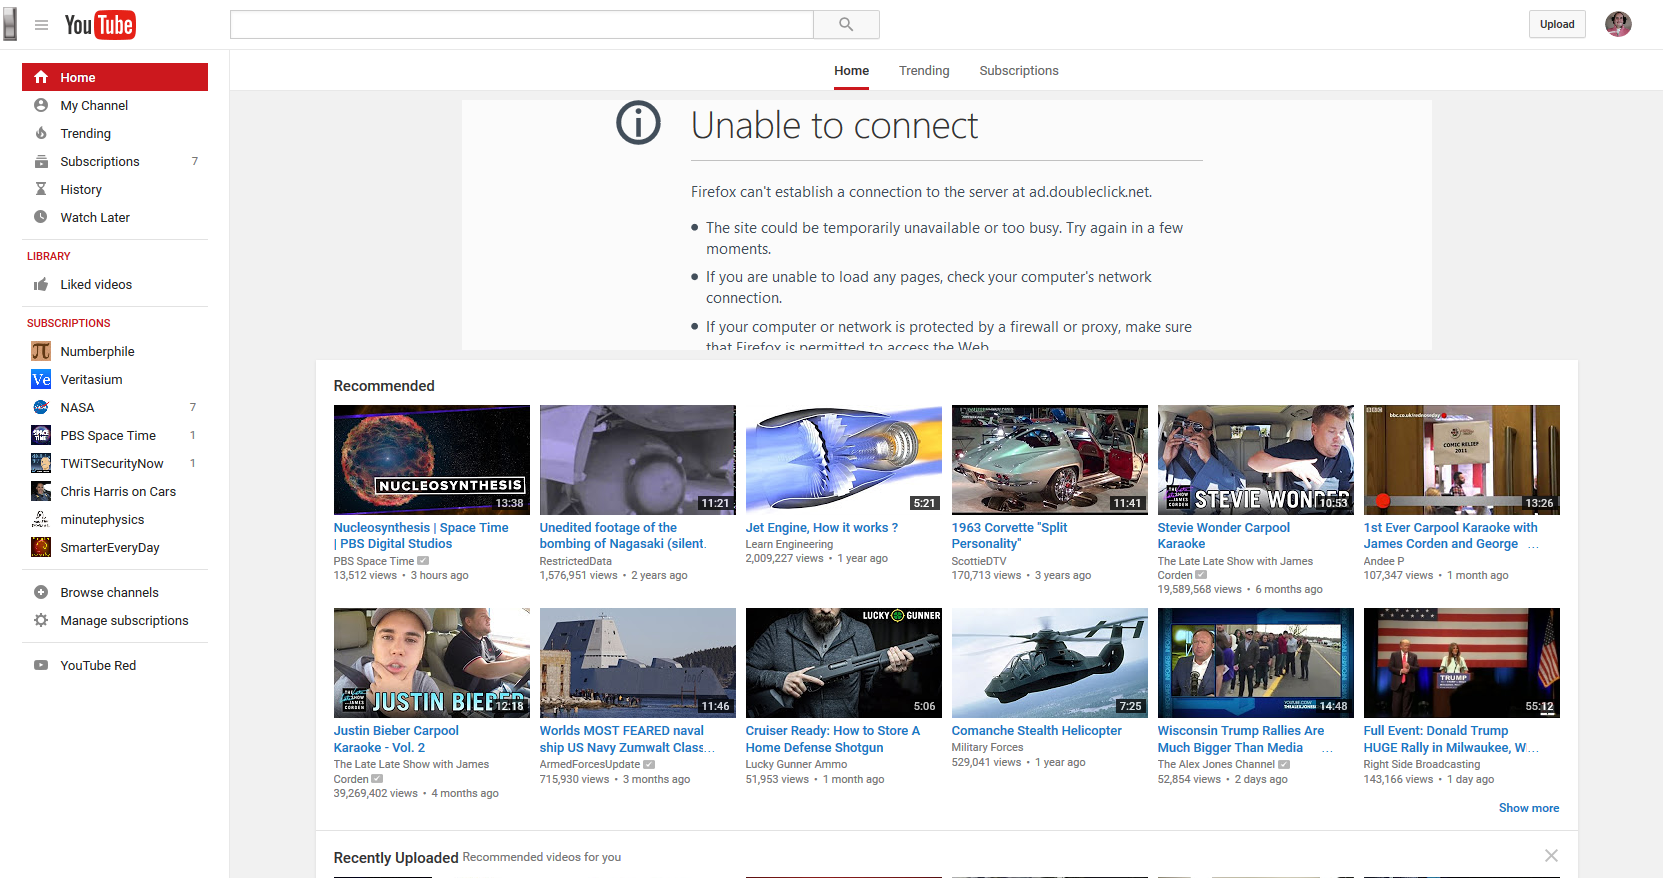This screenshot has width=1663, height=878.
Task: Open the user avatar account menu
Action: pos(1618,24)
